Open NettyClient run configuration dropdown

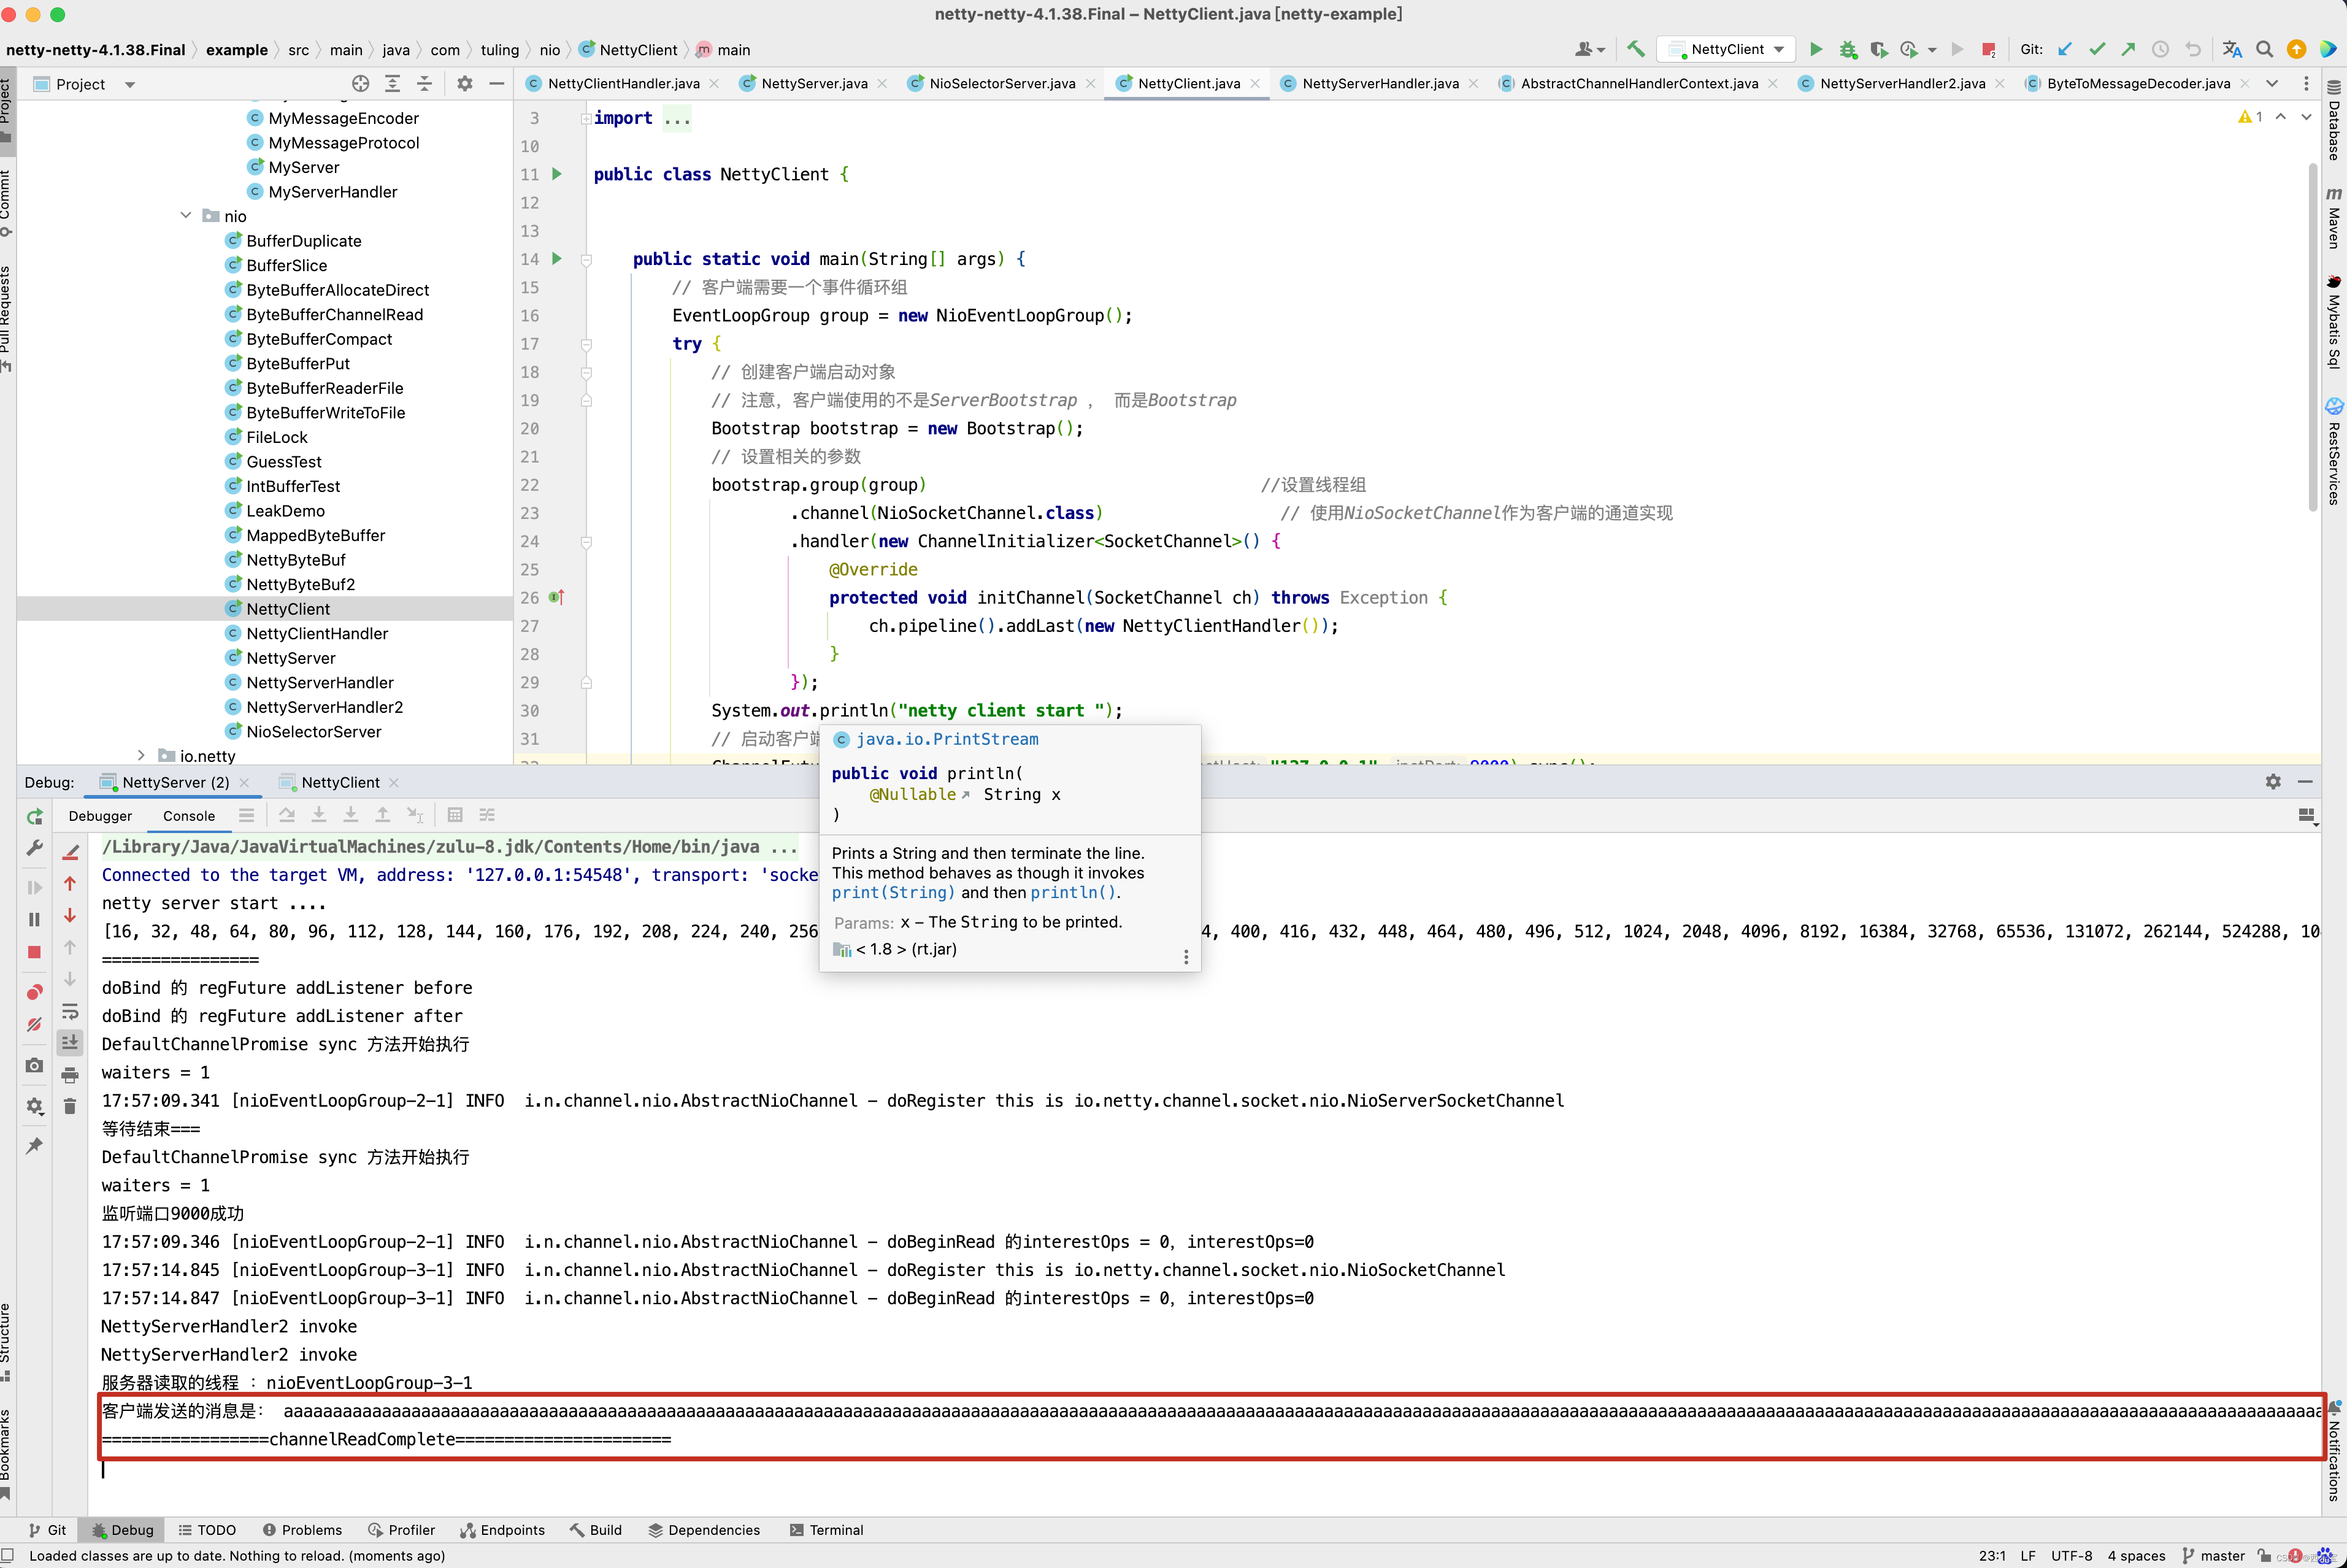point(1726,49)
